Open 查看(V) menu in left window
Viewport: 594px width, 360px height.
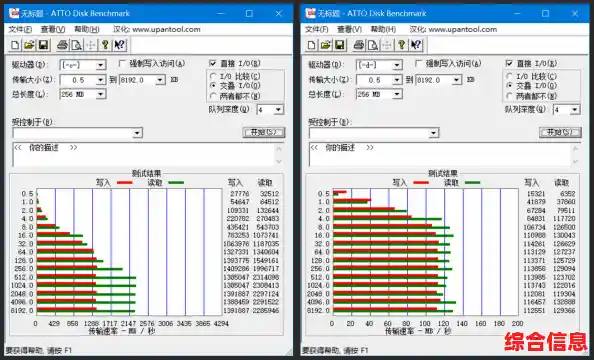tap(53, 29)
